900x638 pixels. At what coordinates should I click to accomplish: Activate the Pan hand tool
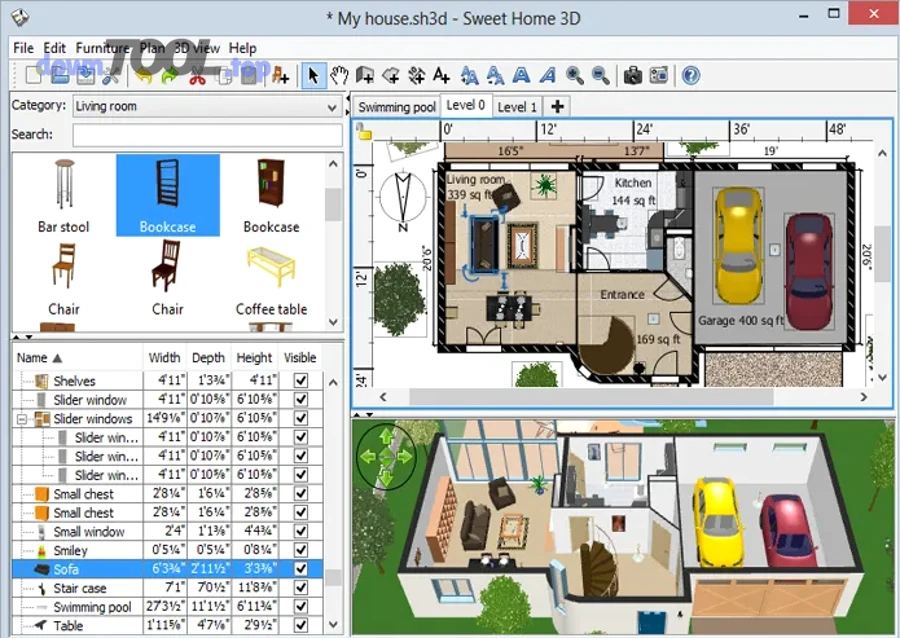[340, 75]
